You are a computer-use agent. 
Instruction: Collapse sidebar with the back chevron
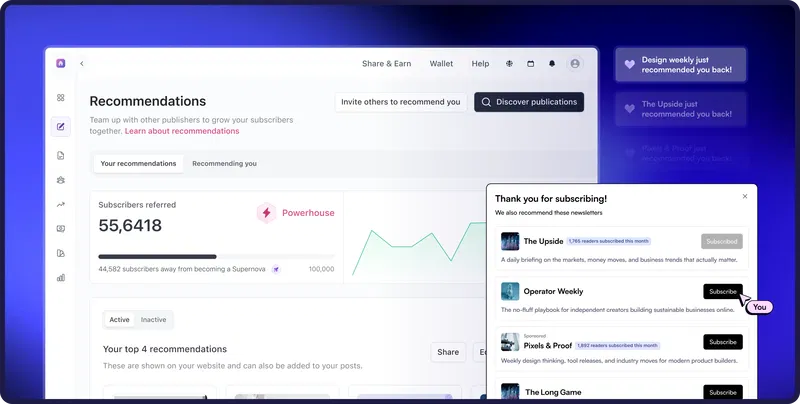[82, 64]
